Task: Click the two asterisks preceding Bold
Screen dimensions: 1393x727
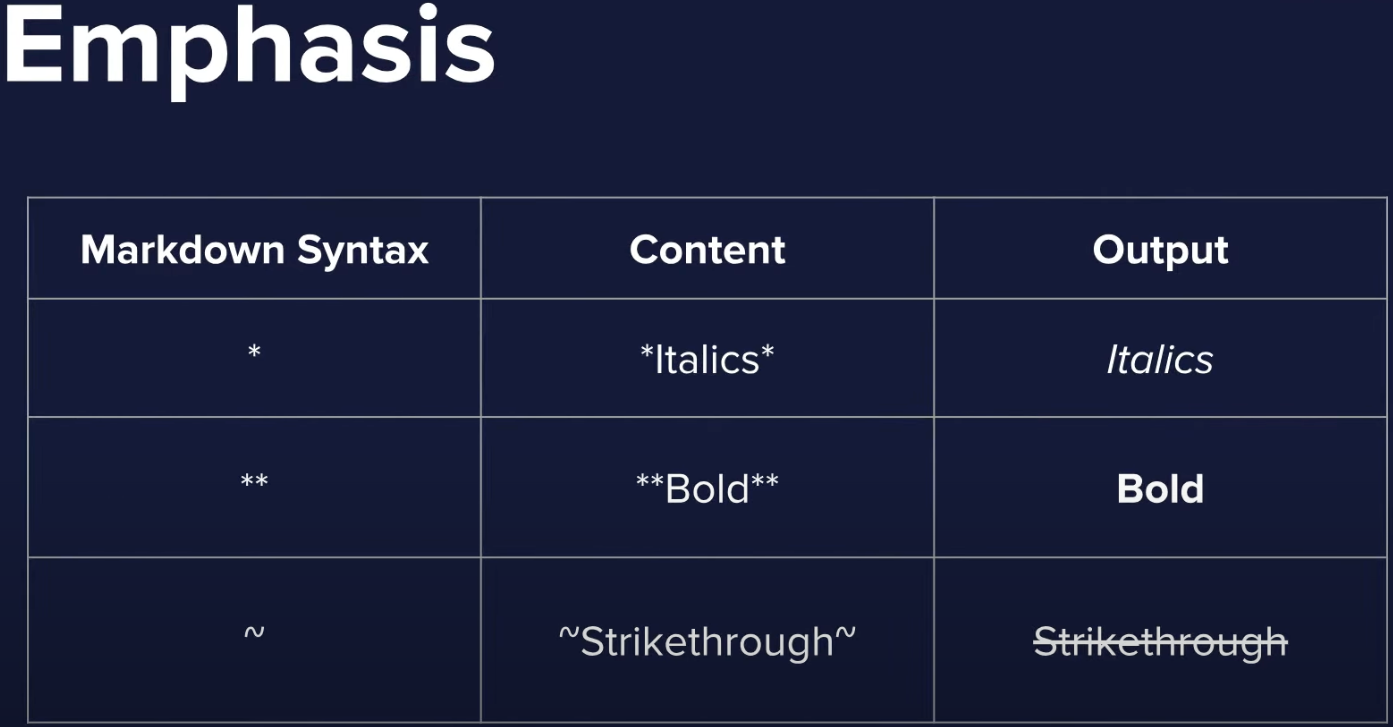Action: [x=650, y=483]
